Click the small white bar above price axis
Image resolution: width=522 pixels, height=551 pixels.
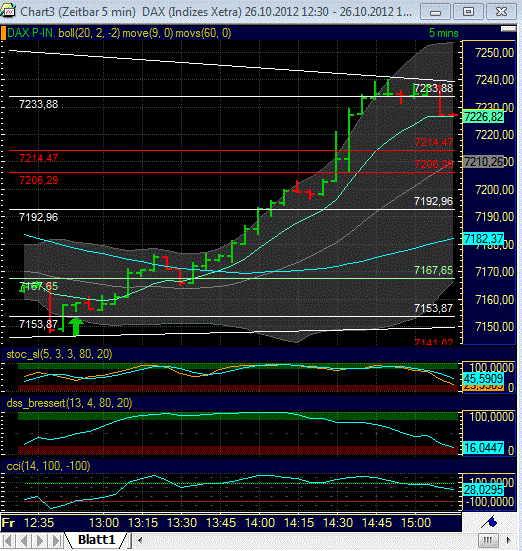coord(508,29)
